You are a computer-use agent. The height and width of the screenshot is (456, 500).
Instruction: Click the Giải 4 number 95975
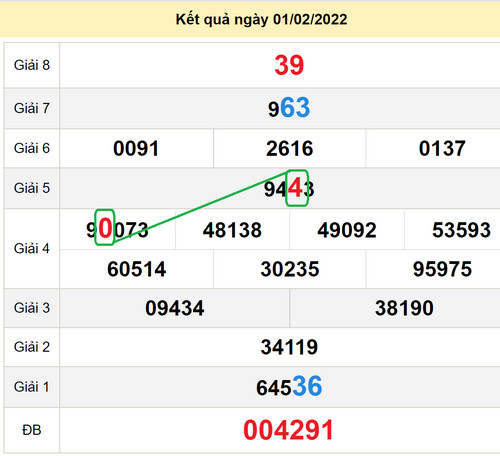point(442,269)
